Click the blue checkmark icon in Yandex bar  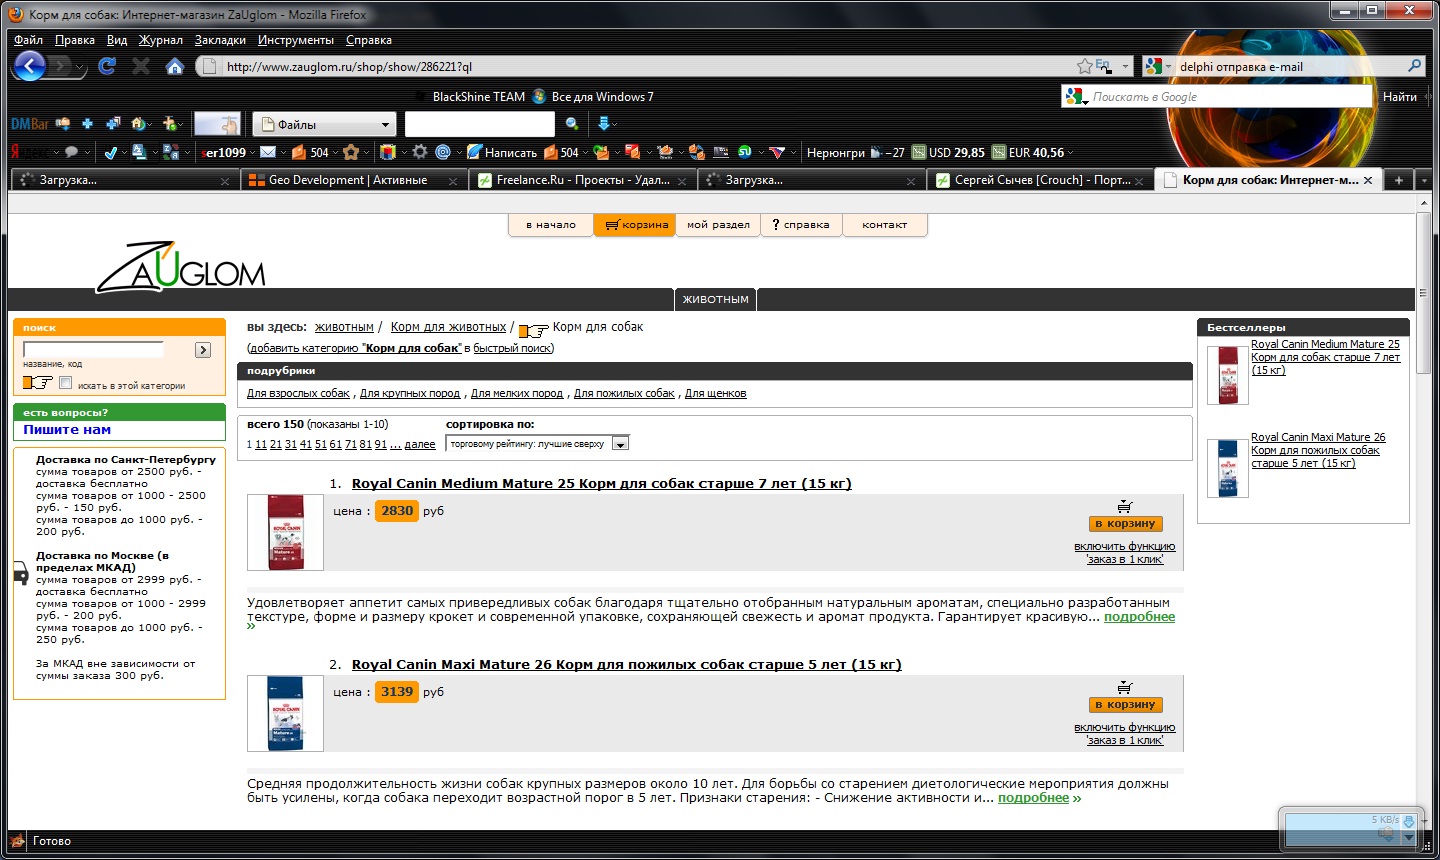[111, 152]
